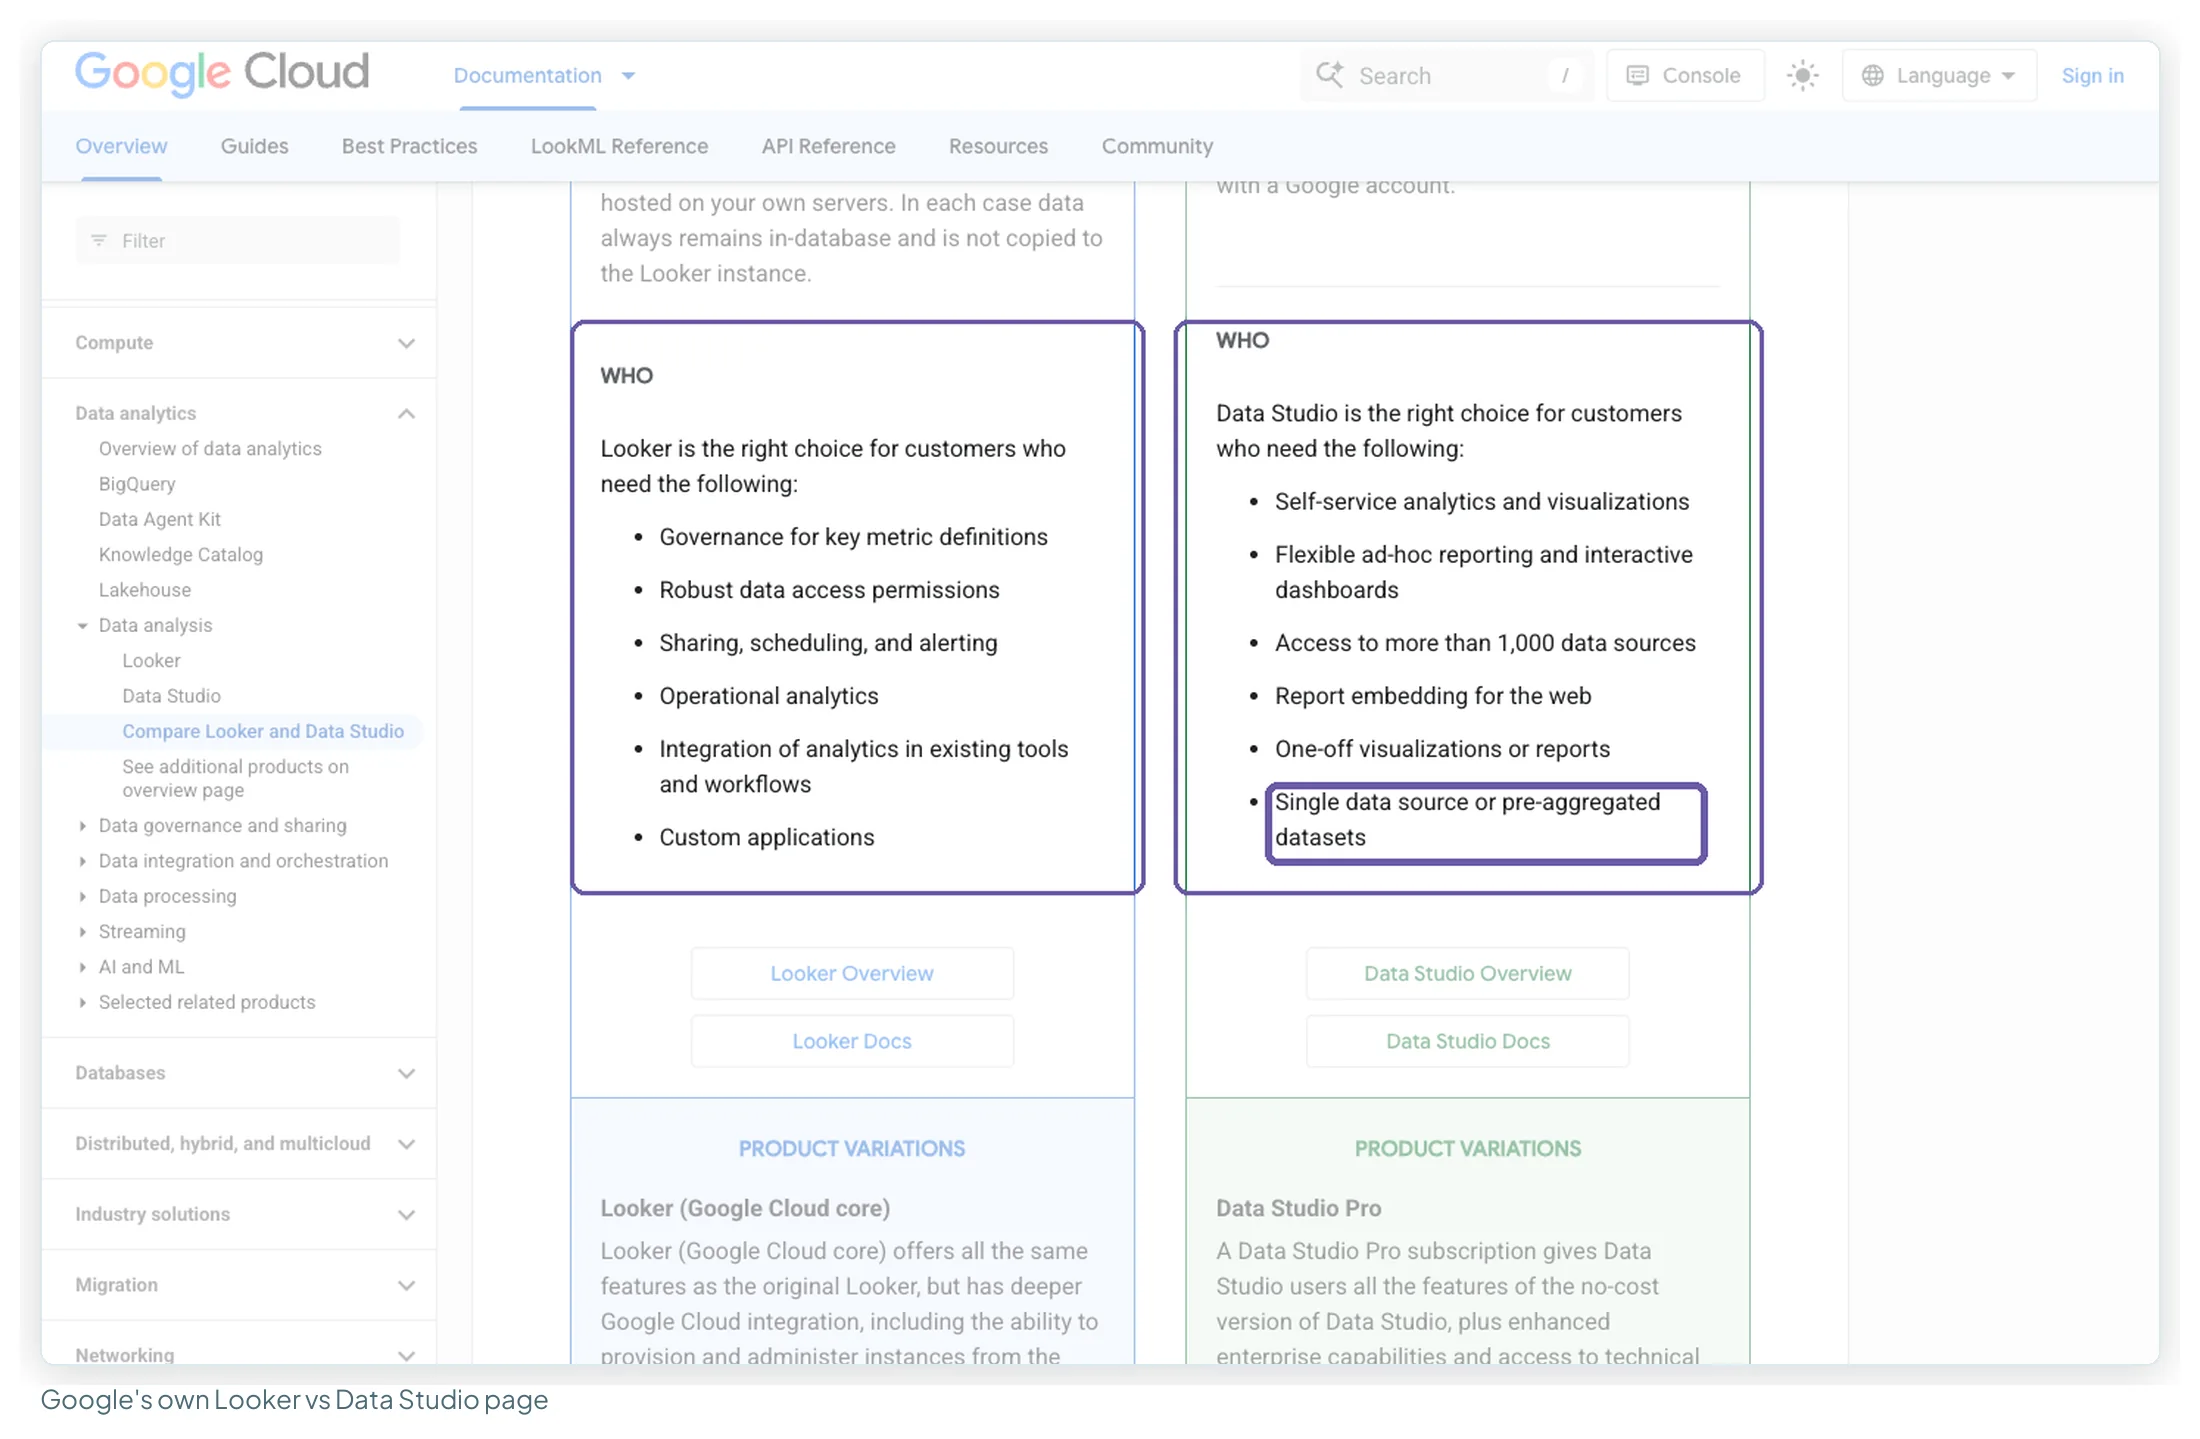
Task: Switch to the Guides tab
Action: pyautogui.click(x=254, y=146)
